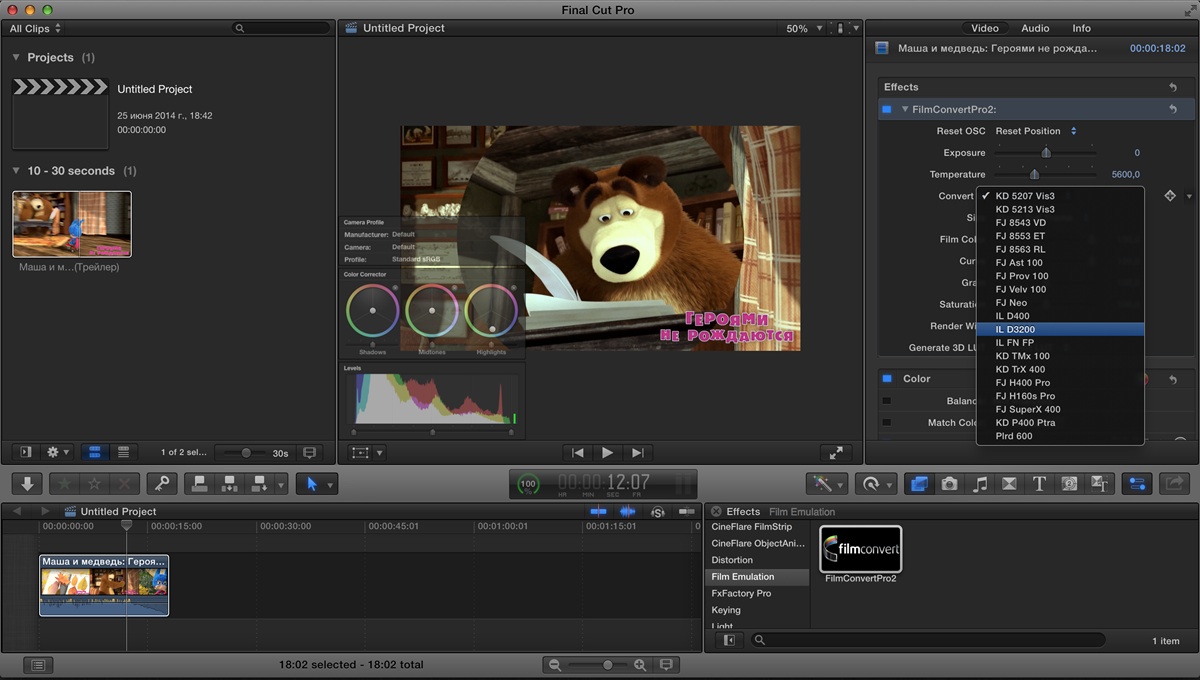The height and width of the screenshot is (680, 1200).
Task: Click the Import Media down-arrow button
Action: coord(27,484)
